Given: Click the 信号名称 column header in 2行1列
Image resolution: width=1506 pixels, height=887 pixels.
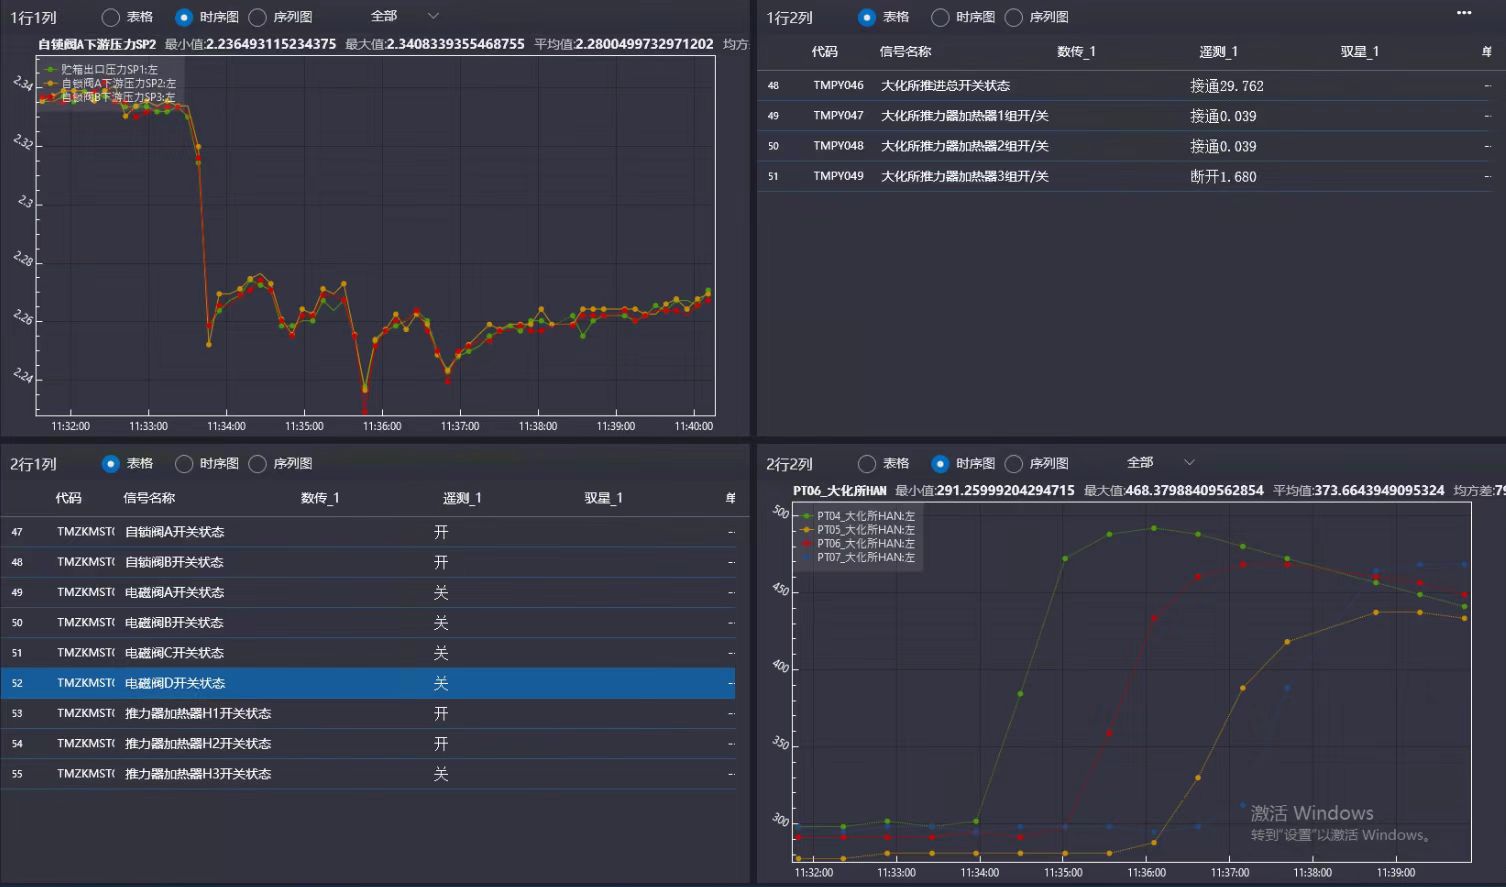Looking at the screenshot, I should [x=149, y=498].
